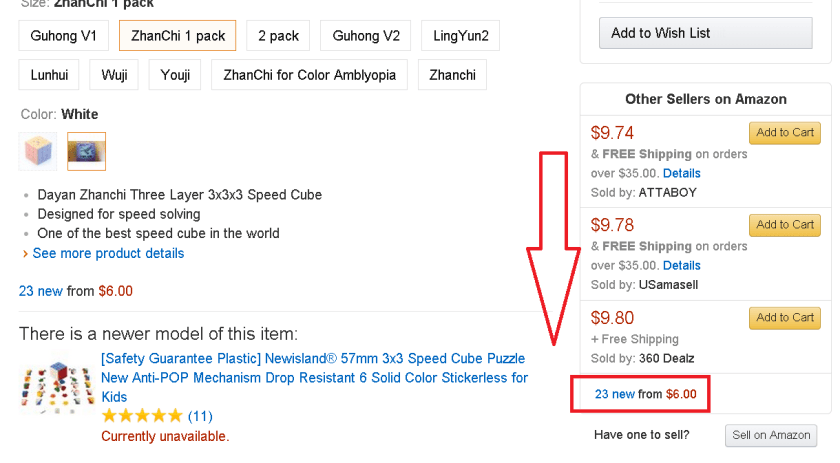
Task: Choose the ZhanChi 1 pack size
Action: click(x=177, y=36)
